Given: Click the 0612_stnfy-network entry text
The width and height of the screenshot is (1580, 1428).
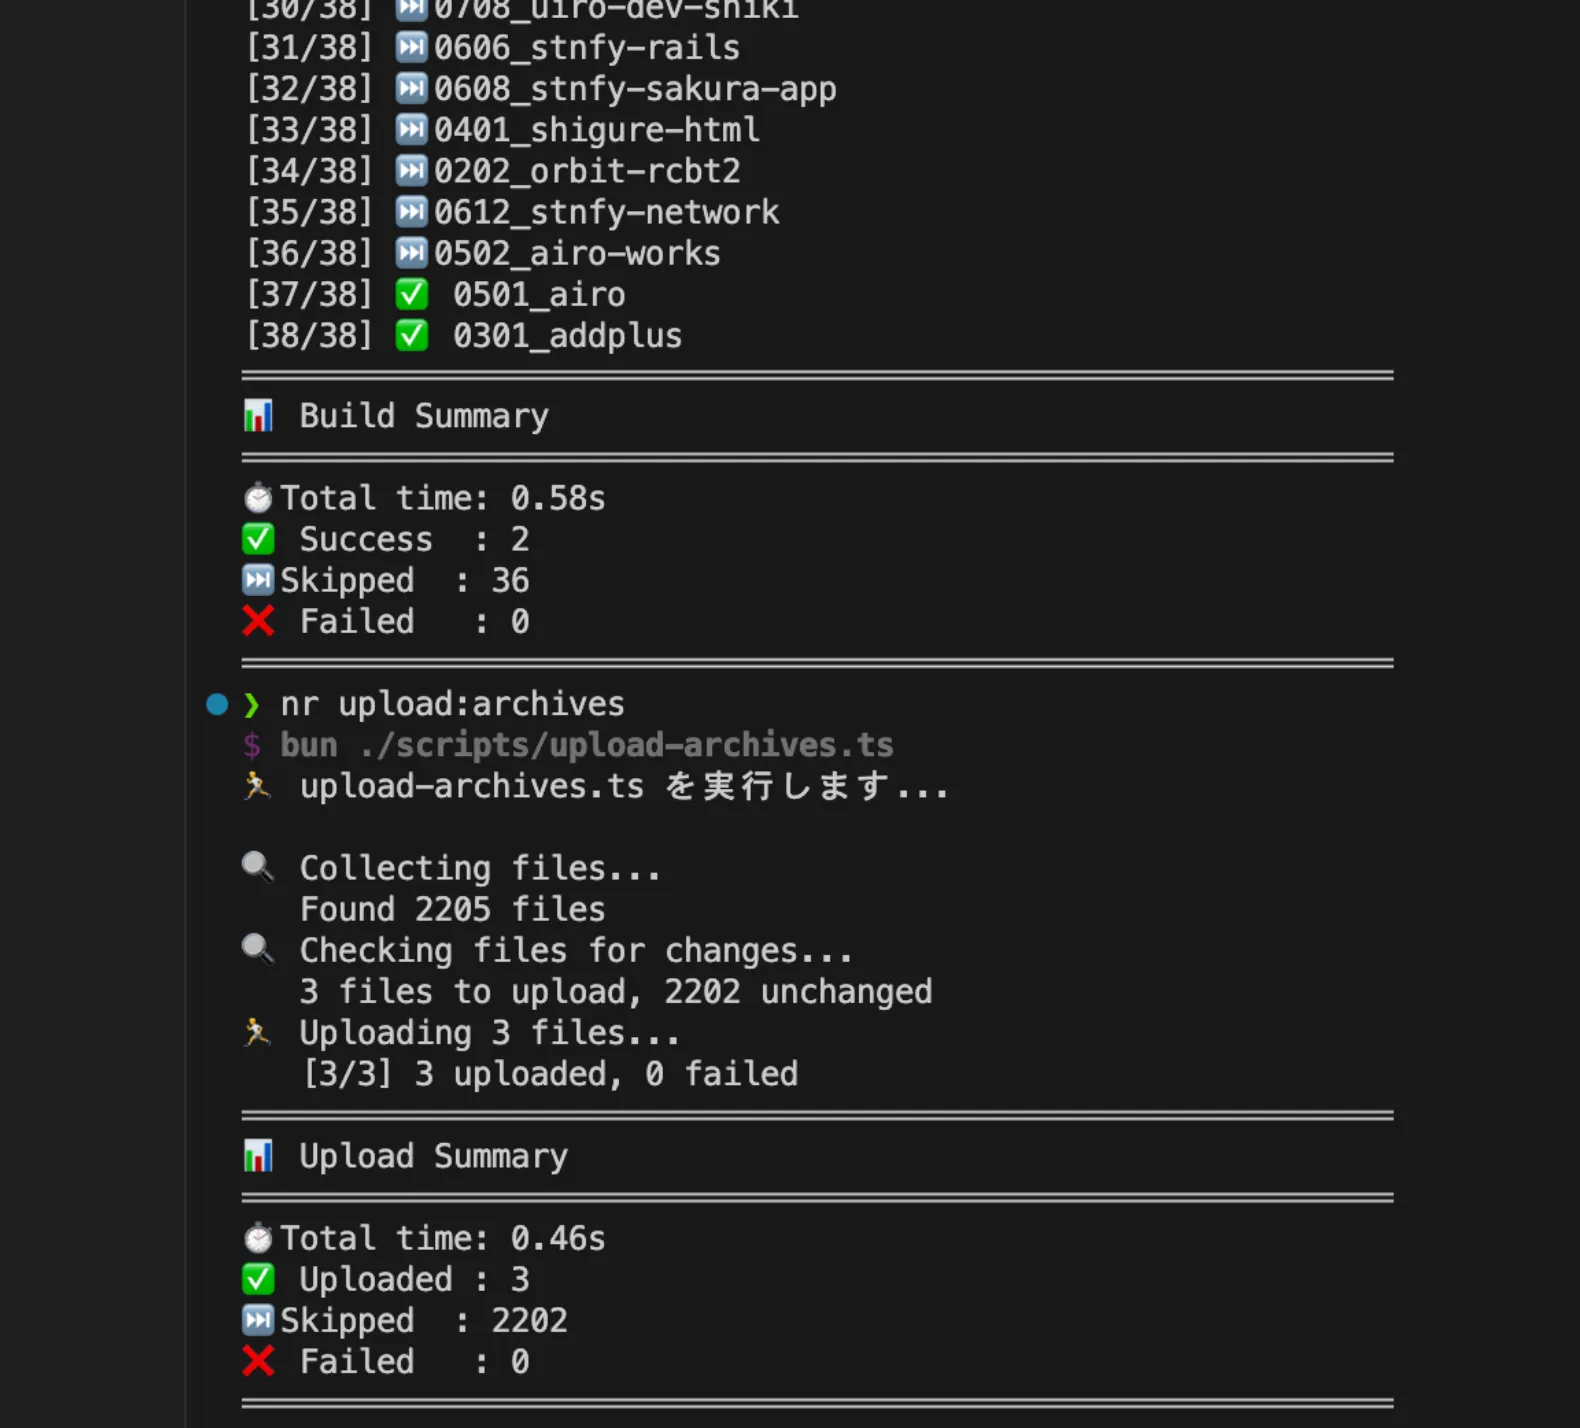Looking at the screenshot, I should pos(606,212).
